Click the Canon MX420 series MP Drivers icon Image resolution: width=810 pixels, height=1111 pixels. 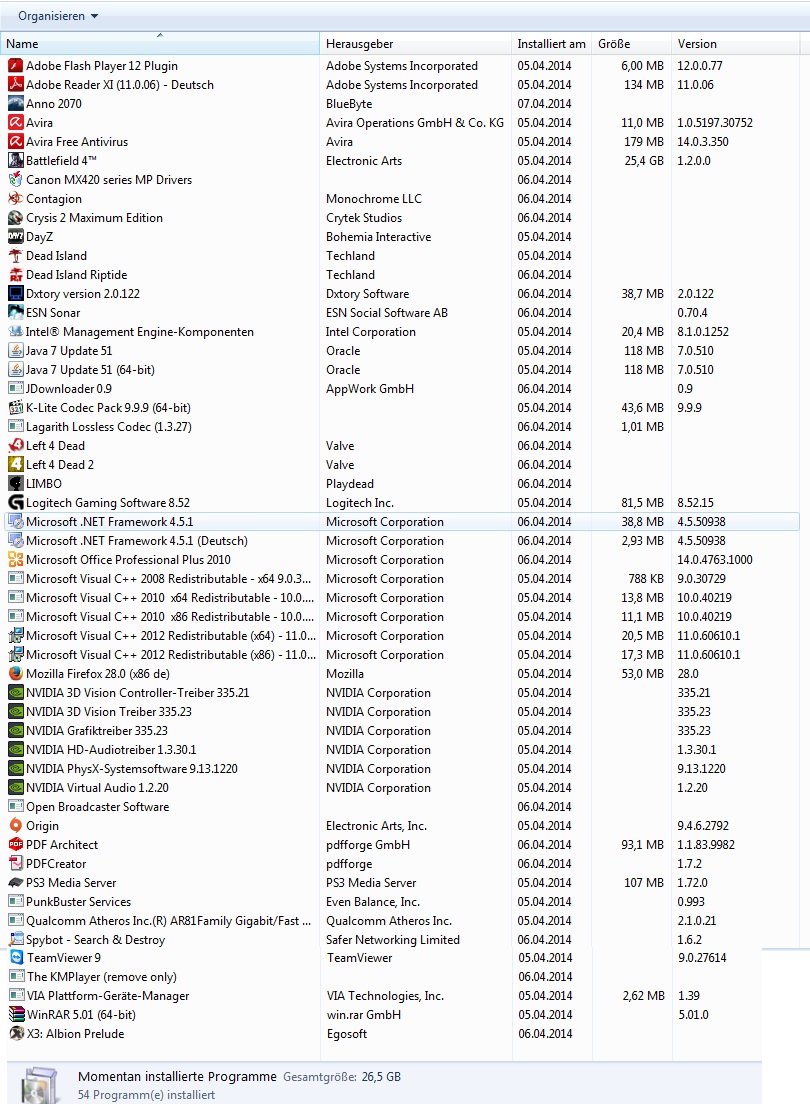point(16,180)
